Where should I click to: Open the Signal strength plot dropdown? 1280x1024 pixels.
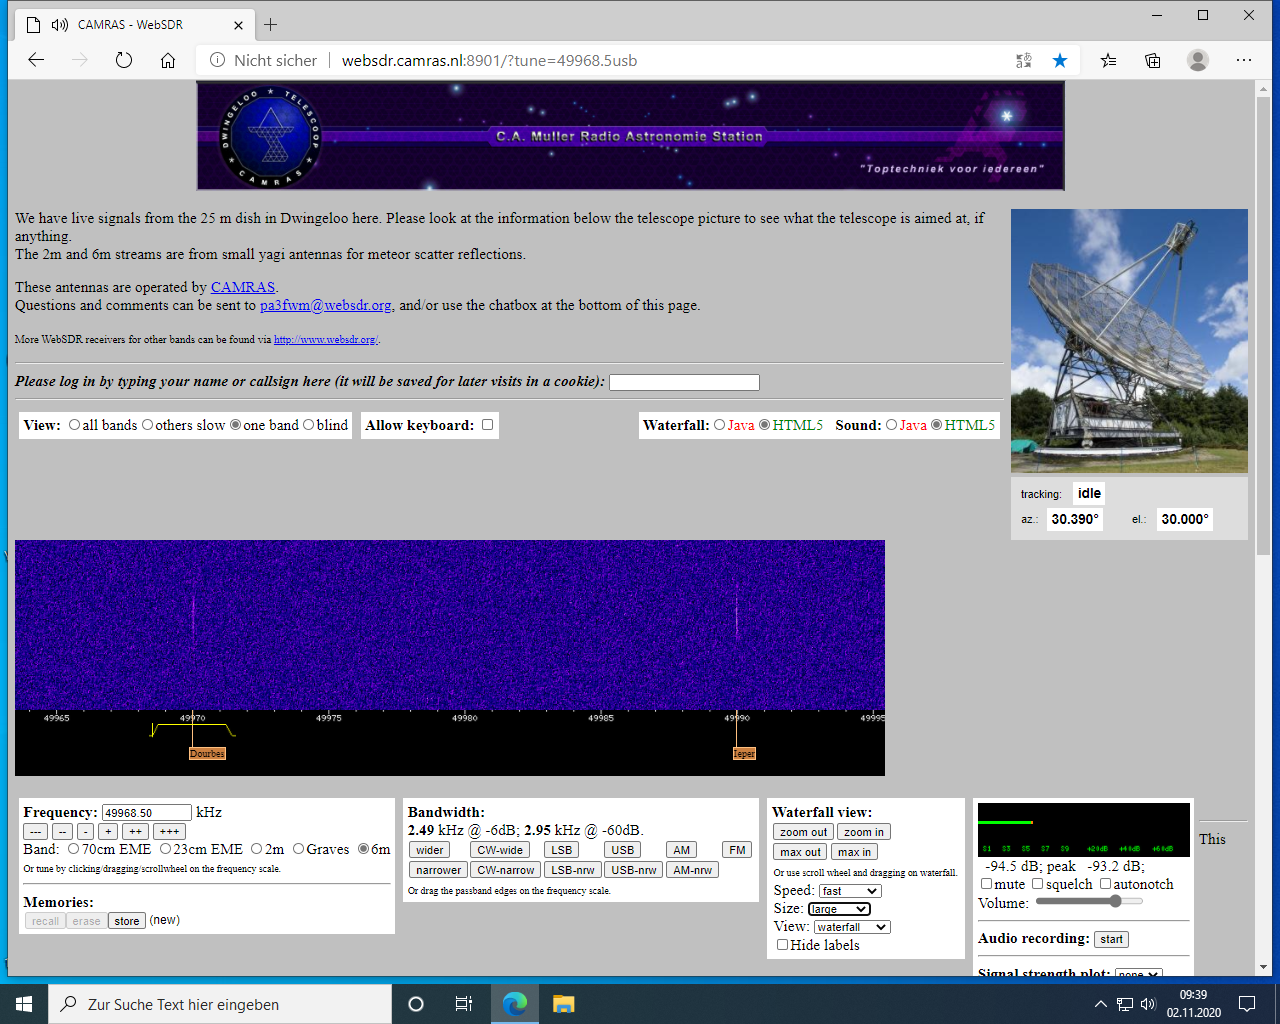pos(1139,973)
